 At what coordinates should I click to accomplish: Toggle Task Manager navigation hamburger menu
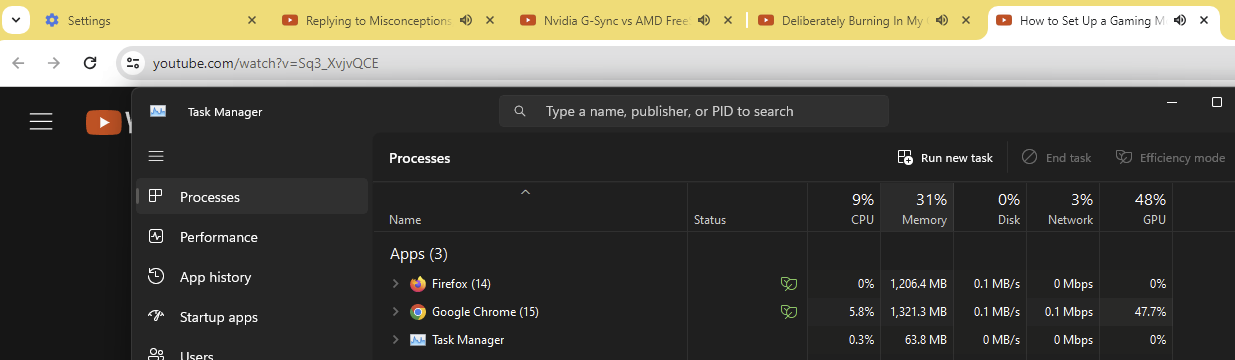tap(156, 157)
